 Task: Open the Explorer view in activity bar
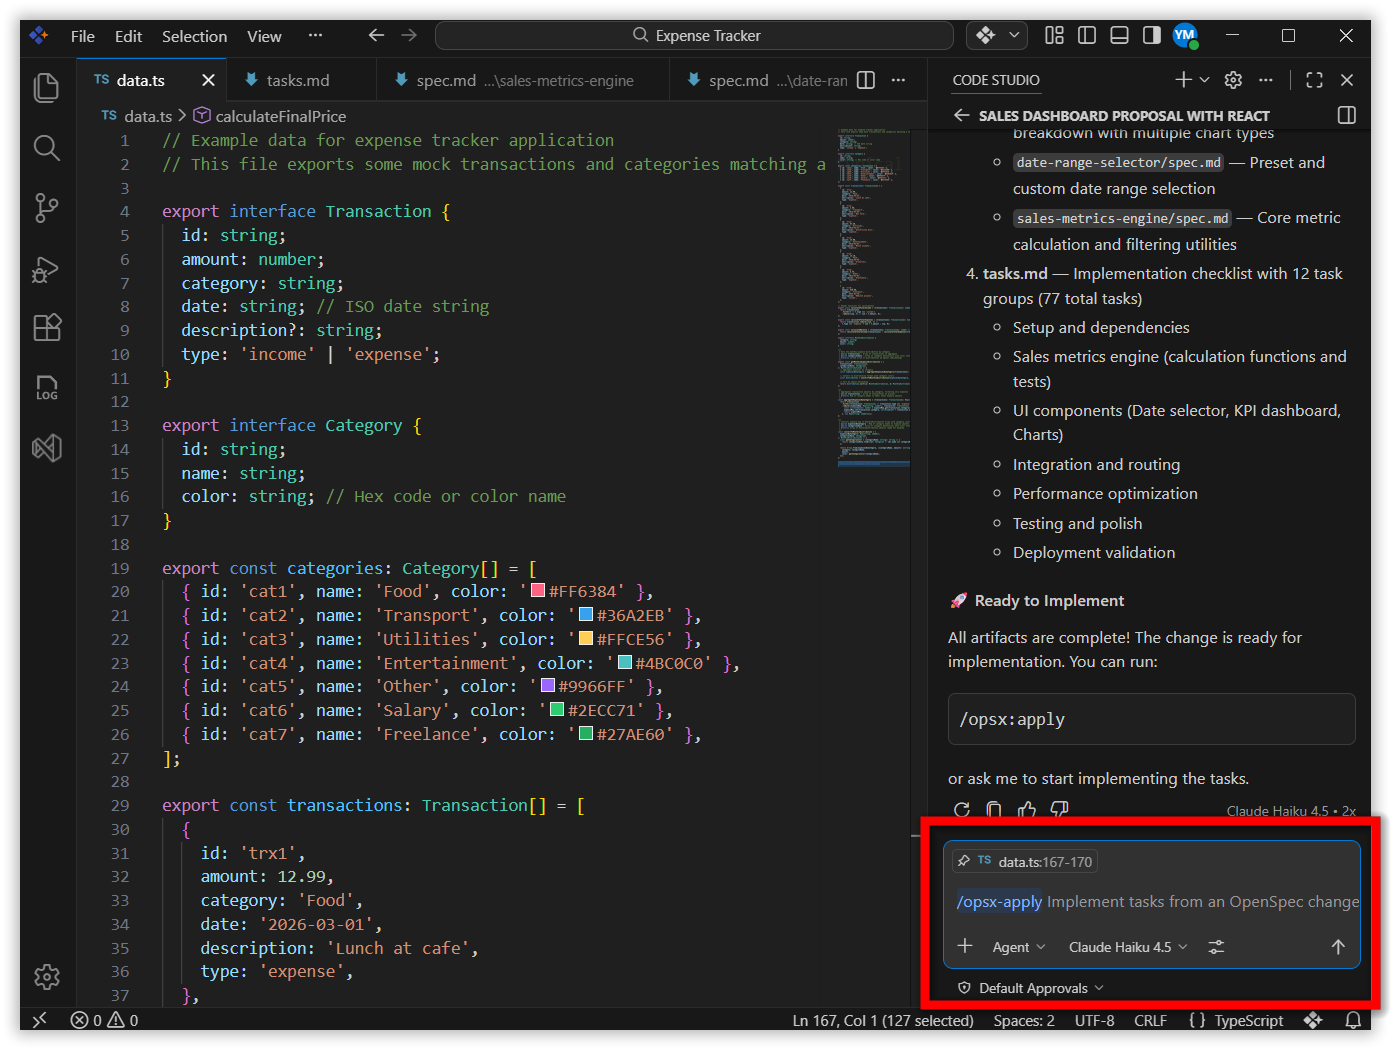tap(47, 88)
